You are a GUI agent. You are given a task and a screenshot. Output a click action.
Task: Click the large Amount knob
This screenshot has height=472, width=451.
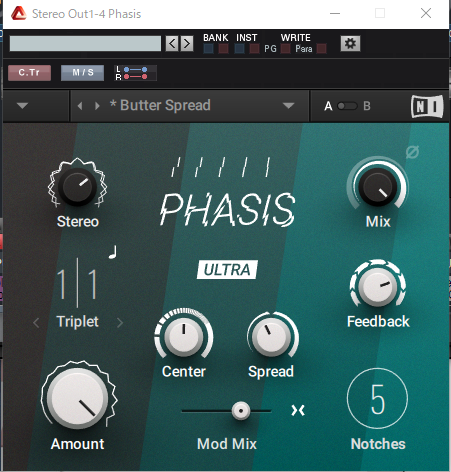[77, 399]
